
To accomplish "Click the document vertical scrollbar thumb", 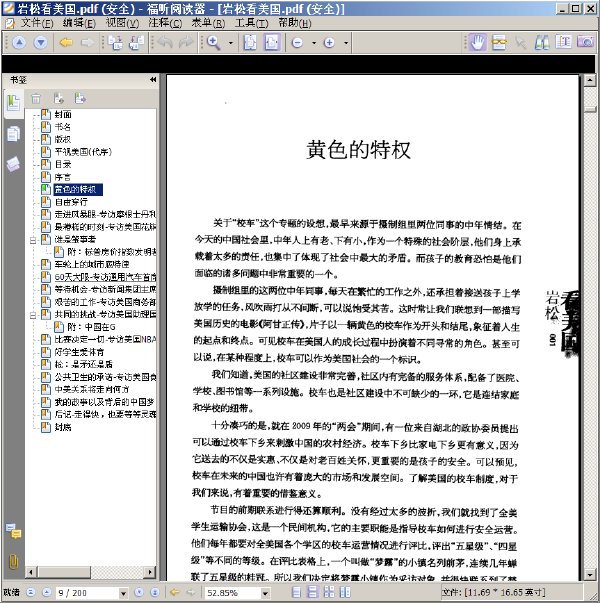I will (590, 110).
